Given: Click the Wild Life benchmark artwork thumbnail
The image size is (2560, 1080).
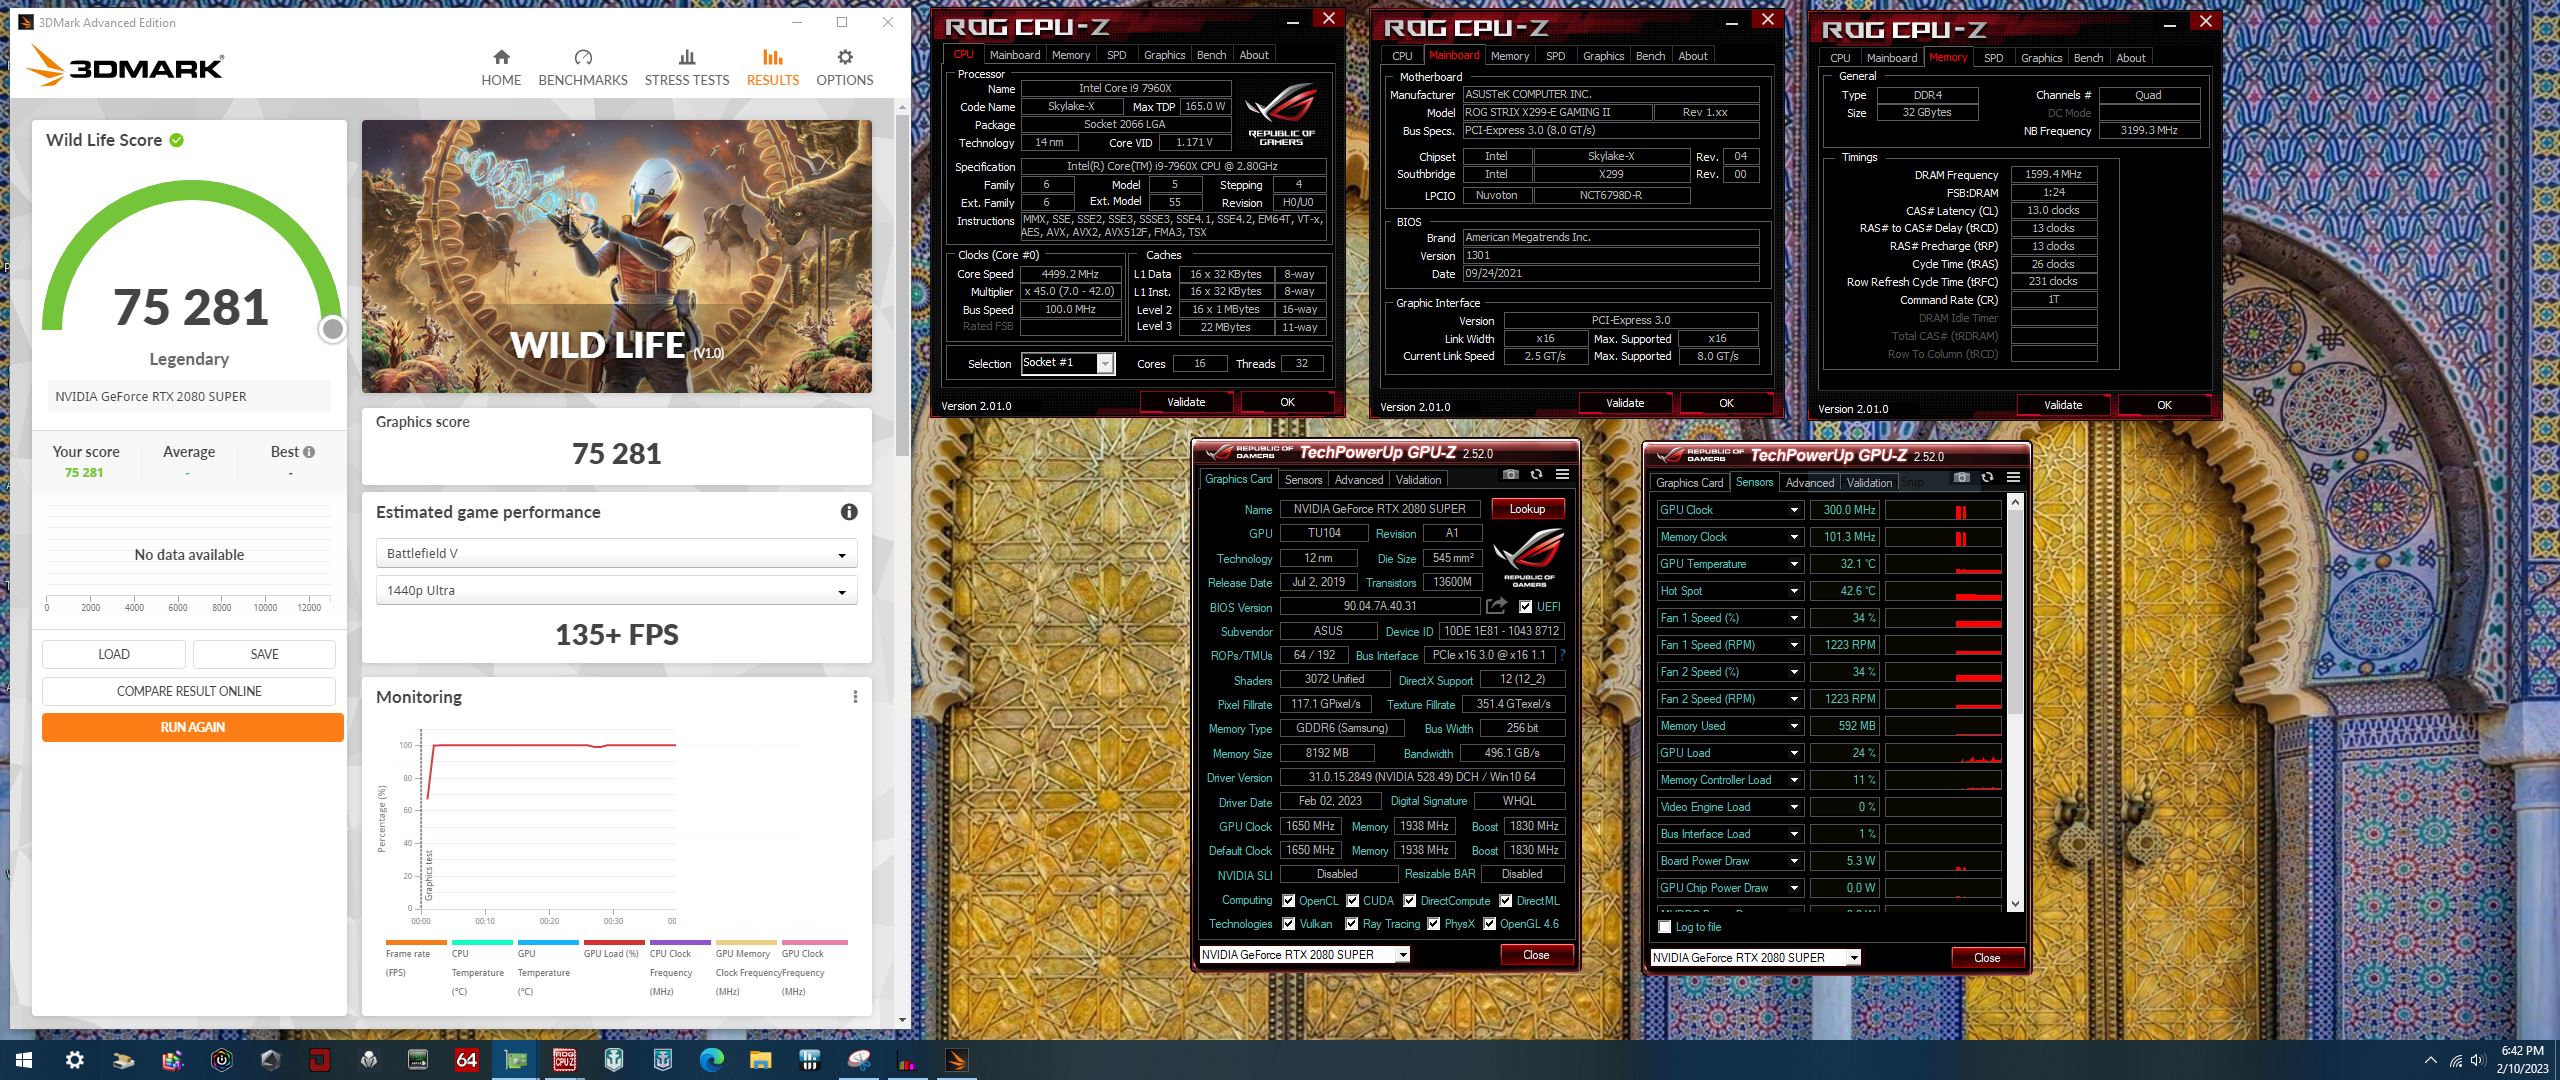Looking at the screenshot, I should [616, 256].
